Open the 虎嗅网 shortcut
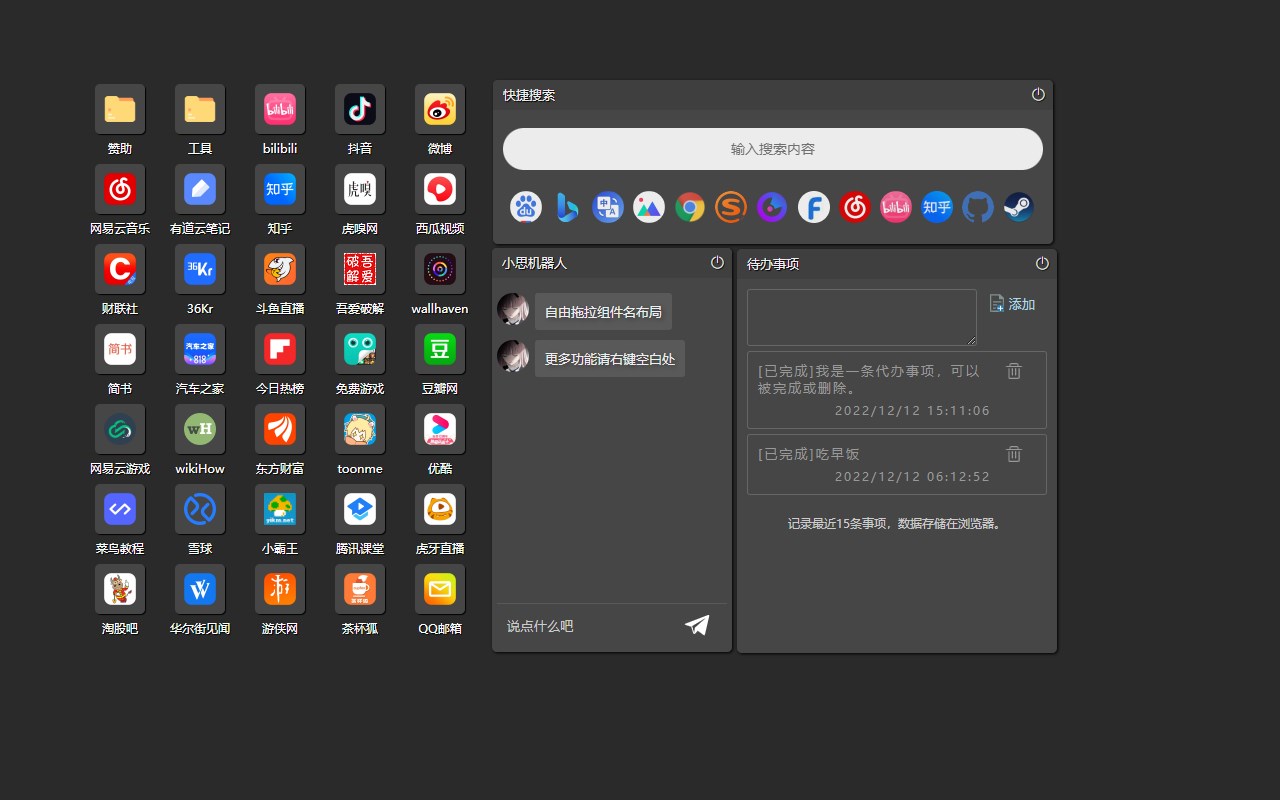The height and width of the screenshot is (800, 1280). point(360,189)
